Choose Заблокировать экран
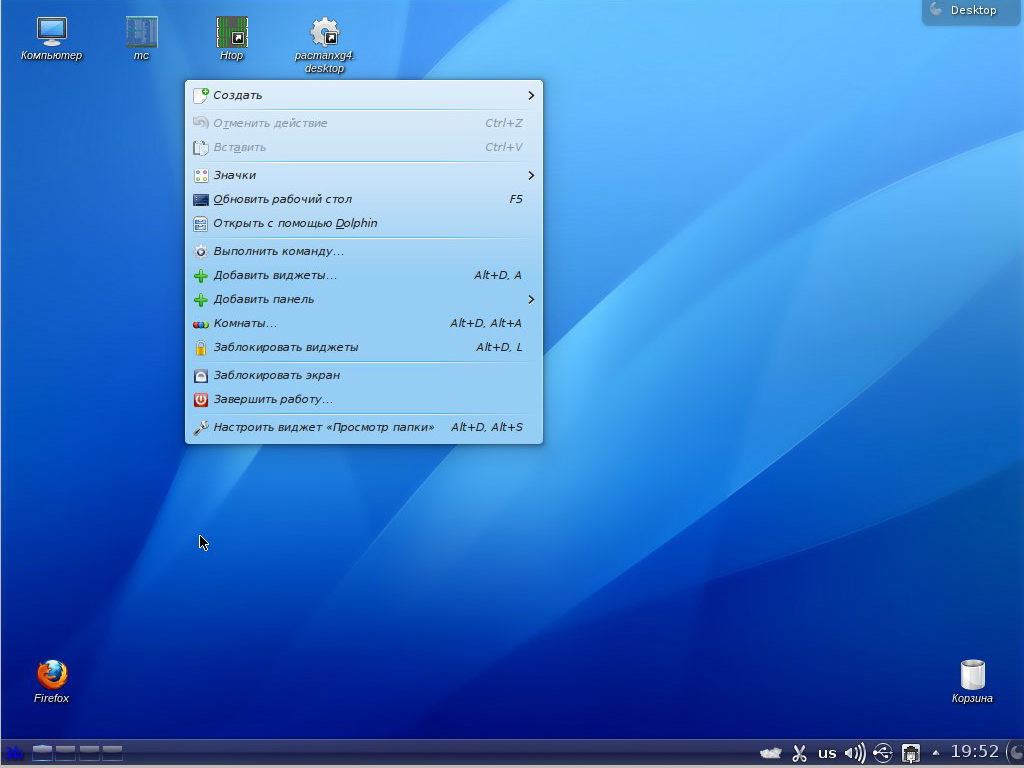The image size is (1024, 768). point(364,376)
